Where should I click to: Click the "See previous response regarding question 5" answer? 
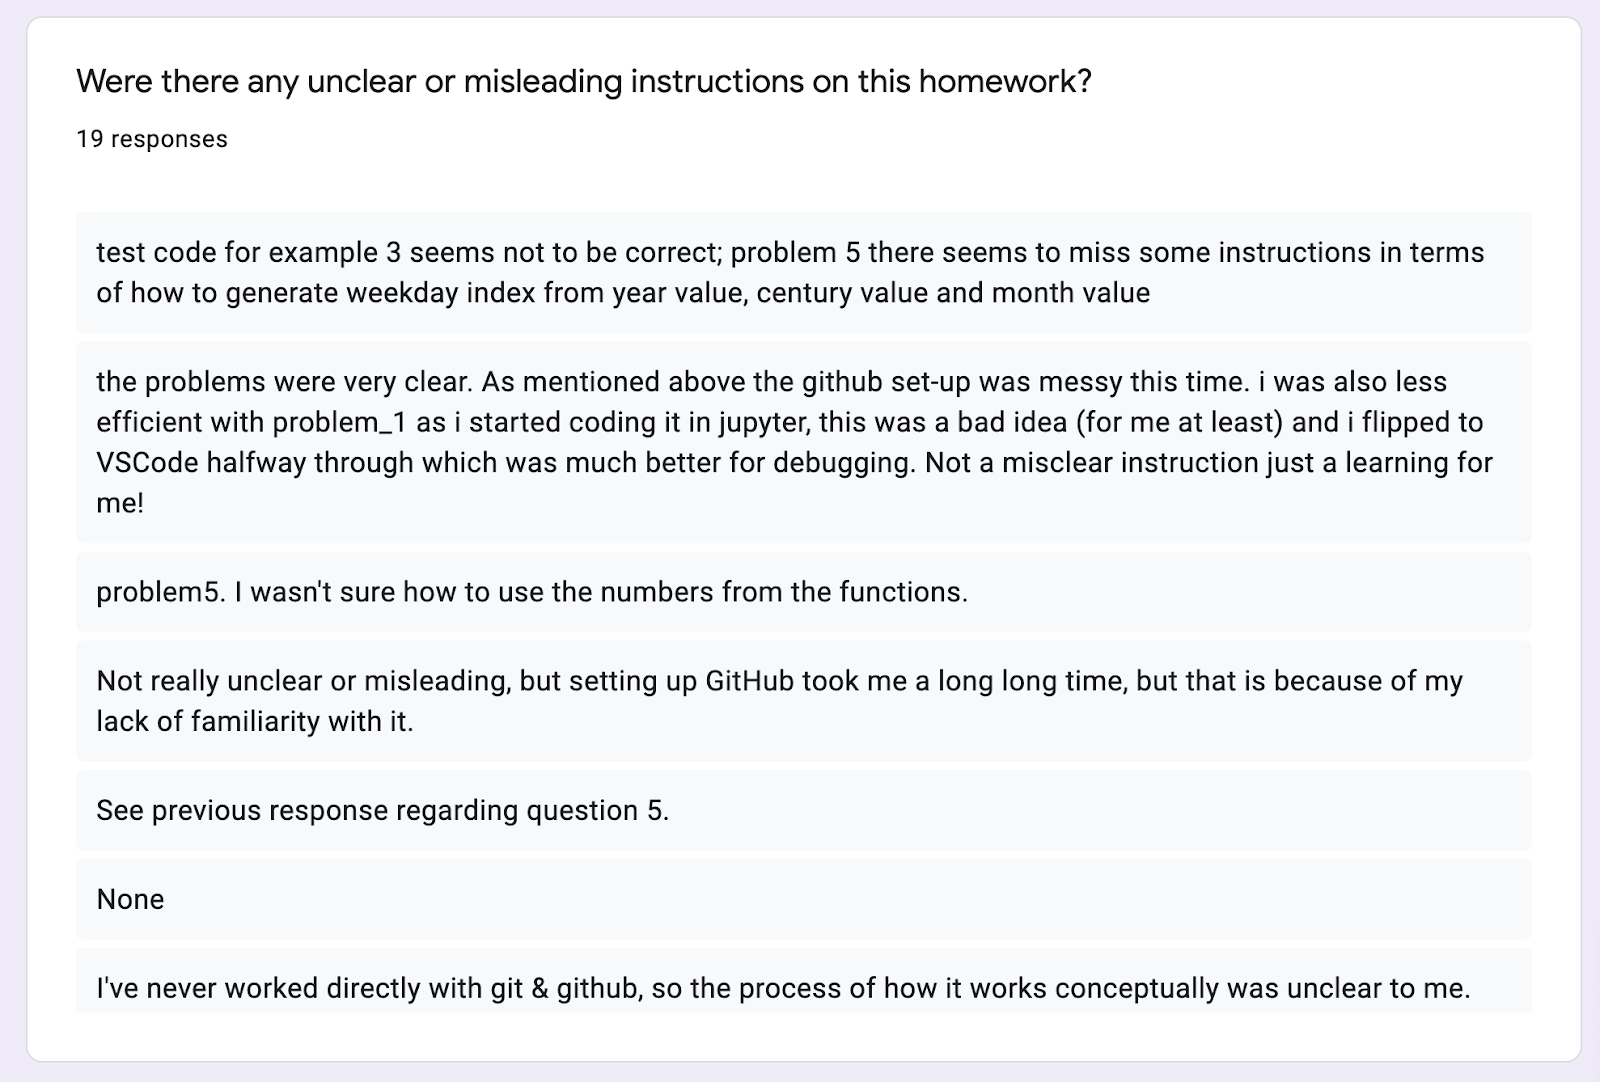point(803,810)
